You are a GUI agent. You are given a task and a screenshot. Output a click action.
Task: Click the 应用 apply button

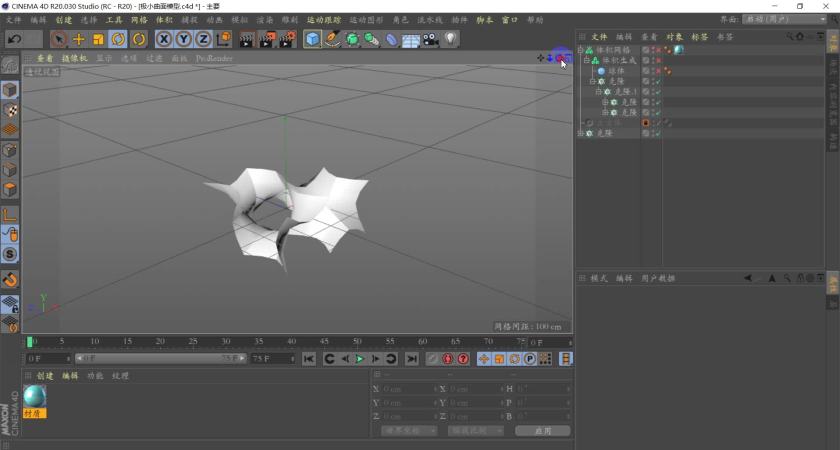[x=542, y=431]
